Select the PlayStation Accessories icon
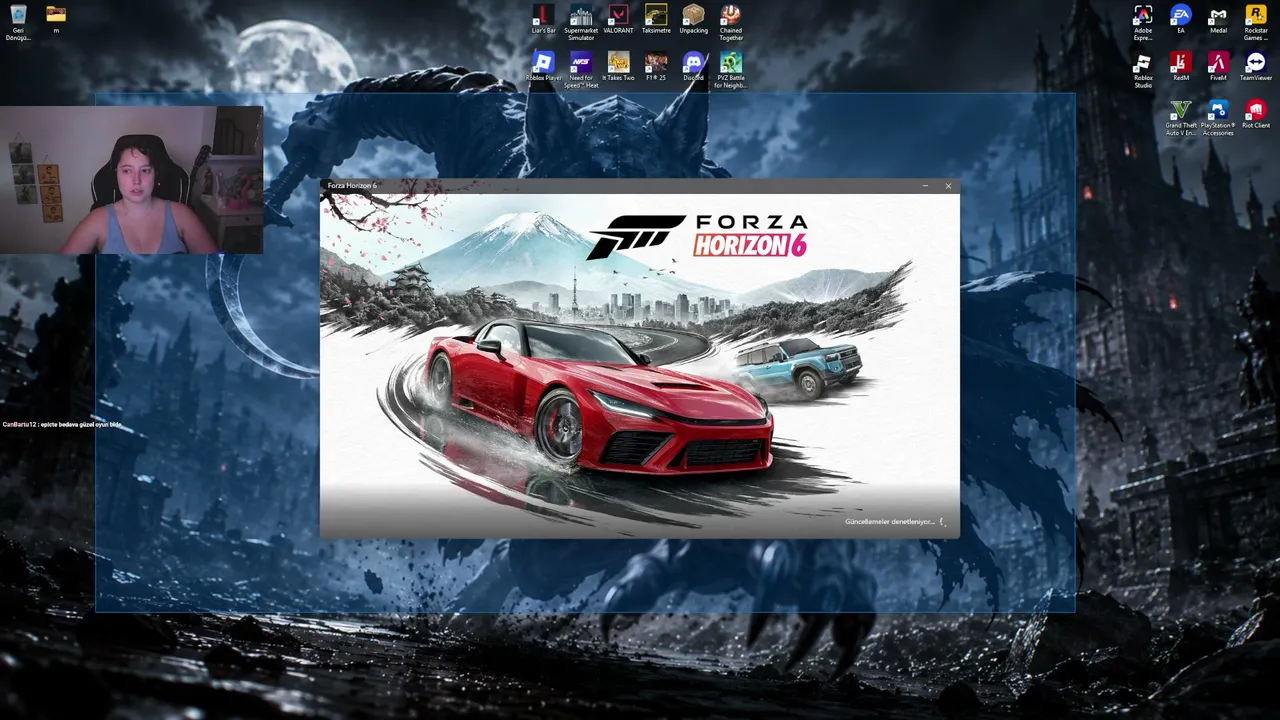The image size is (1280, 720). click(x=1218, y=117)
